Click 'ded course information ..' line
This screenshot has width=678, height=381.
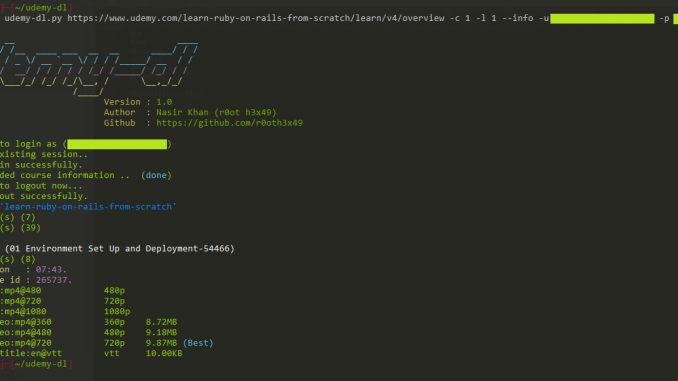coord(64,175)
